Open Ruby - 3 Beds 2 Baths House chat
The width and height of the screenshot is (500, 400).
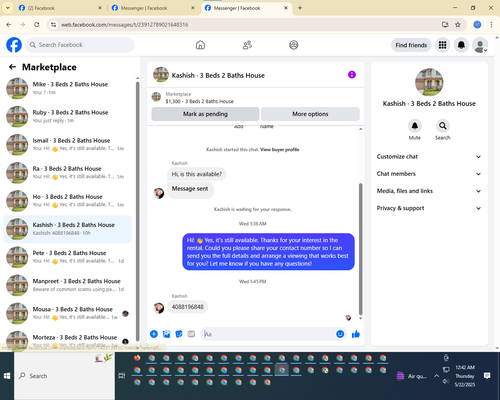[68, 116]
